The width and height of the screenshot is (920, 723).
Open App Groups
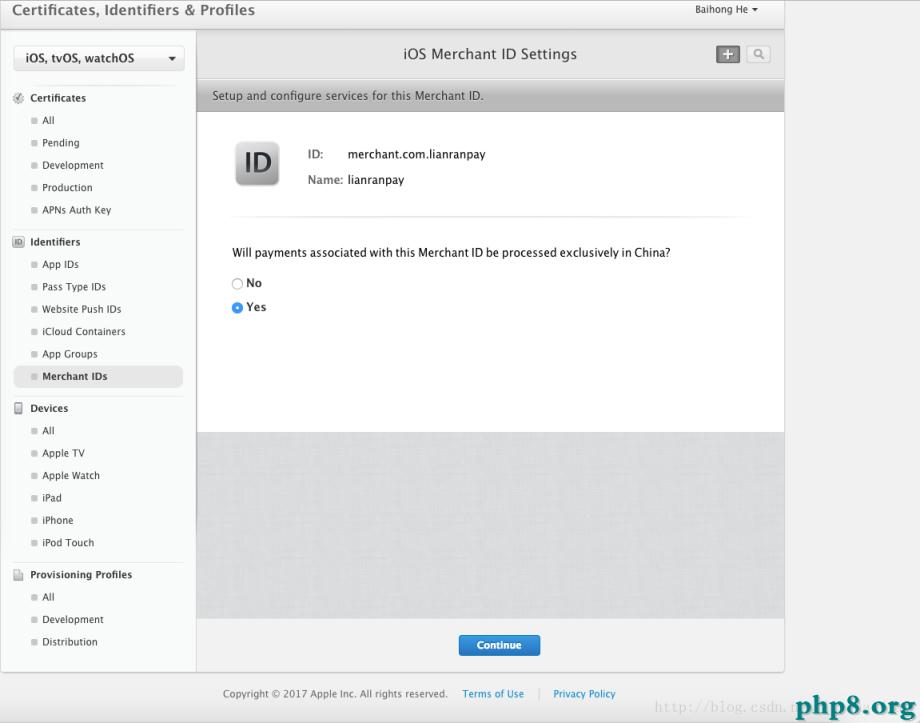[x=69, y=354]
